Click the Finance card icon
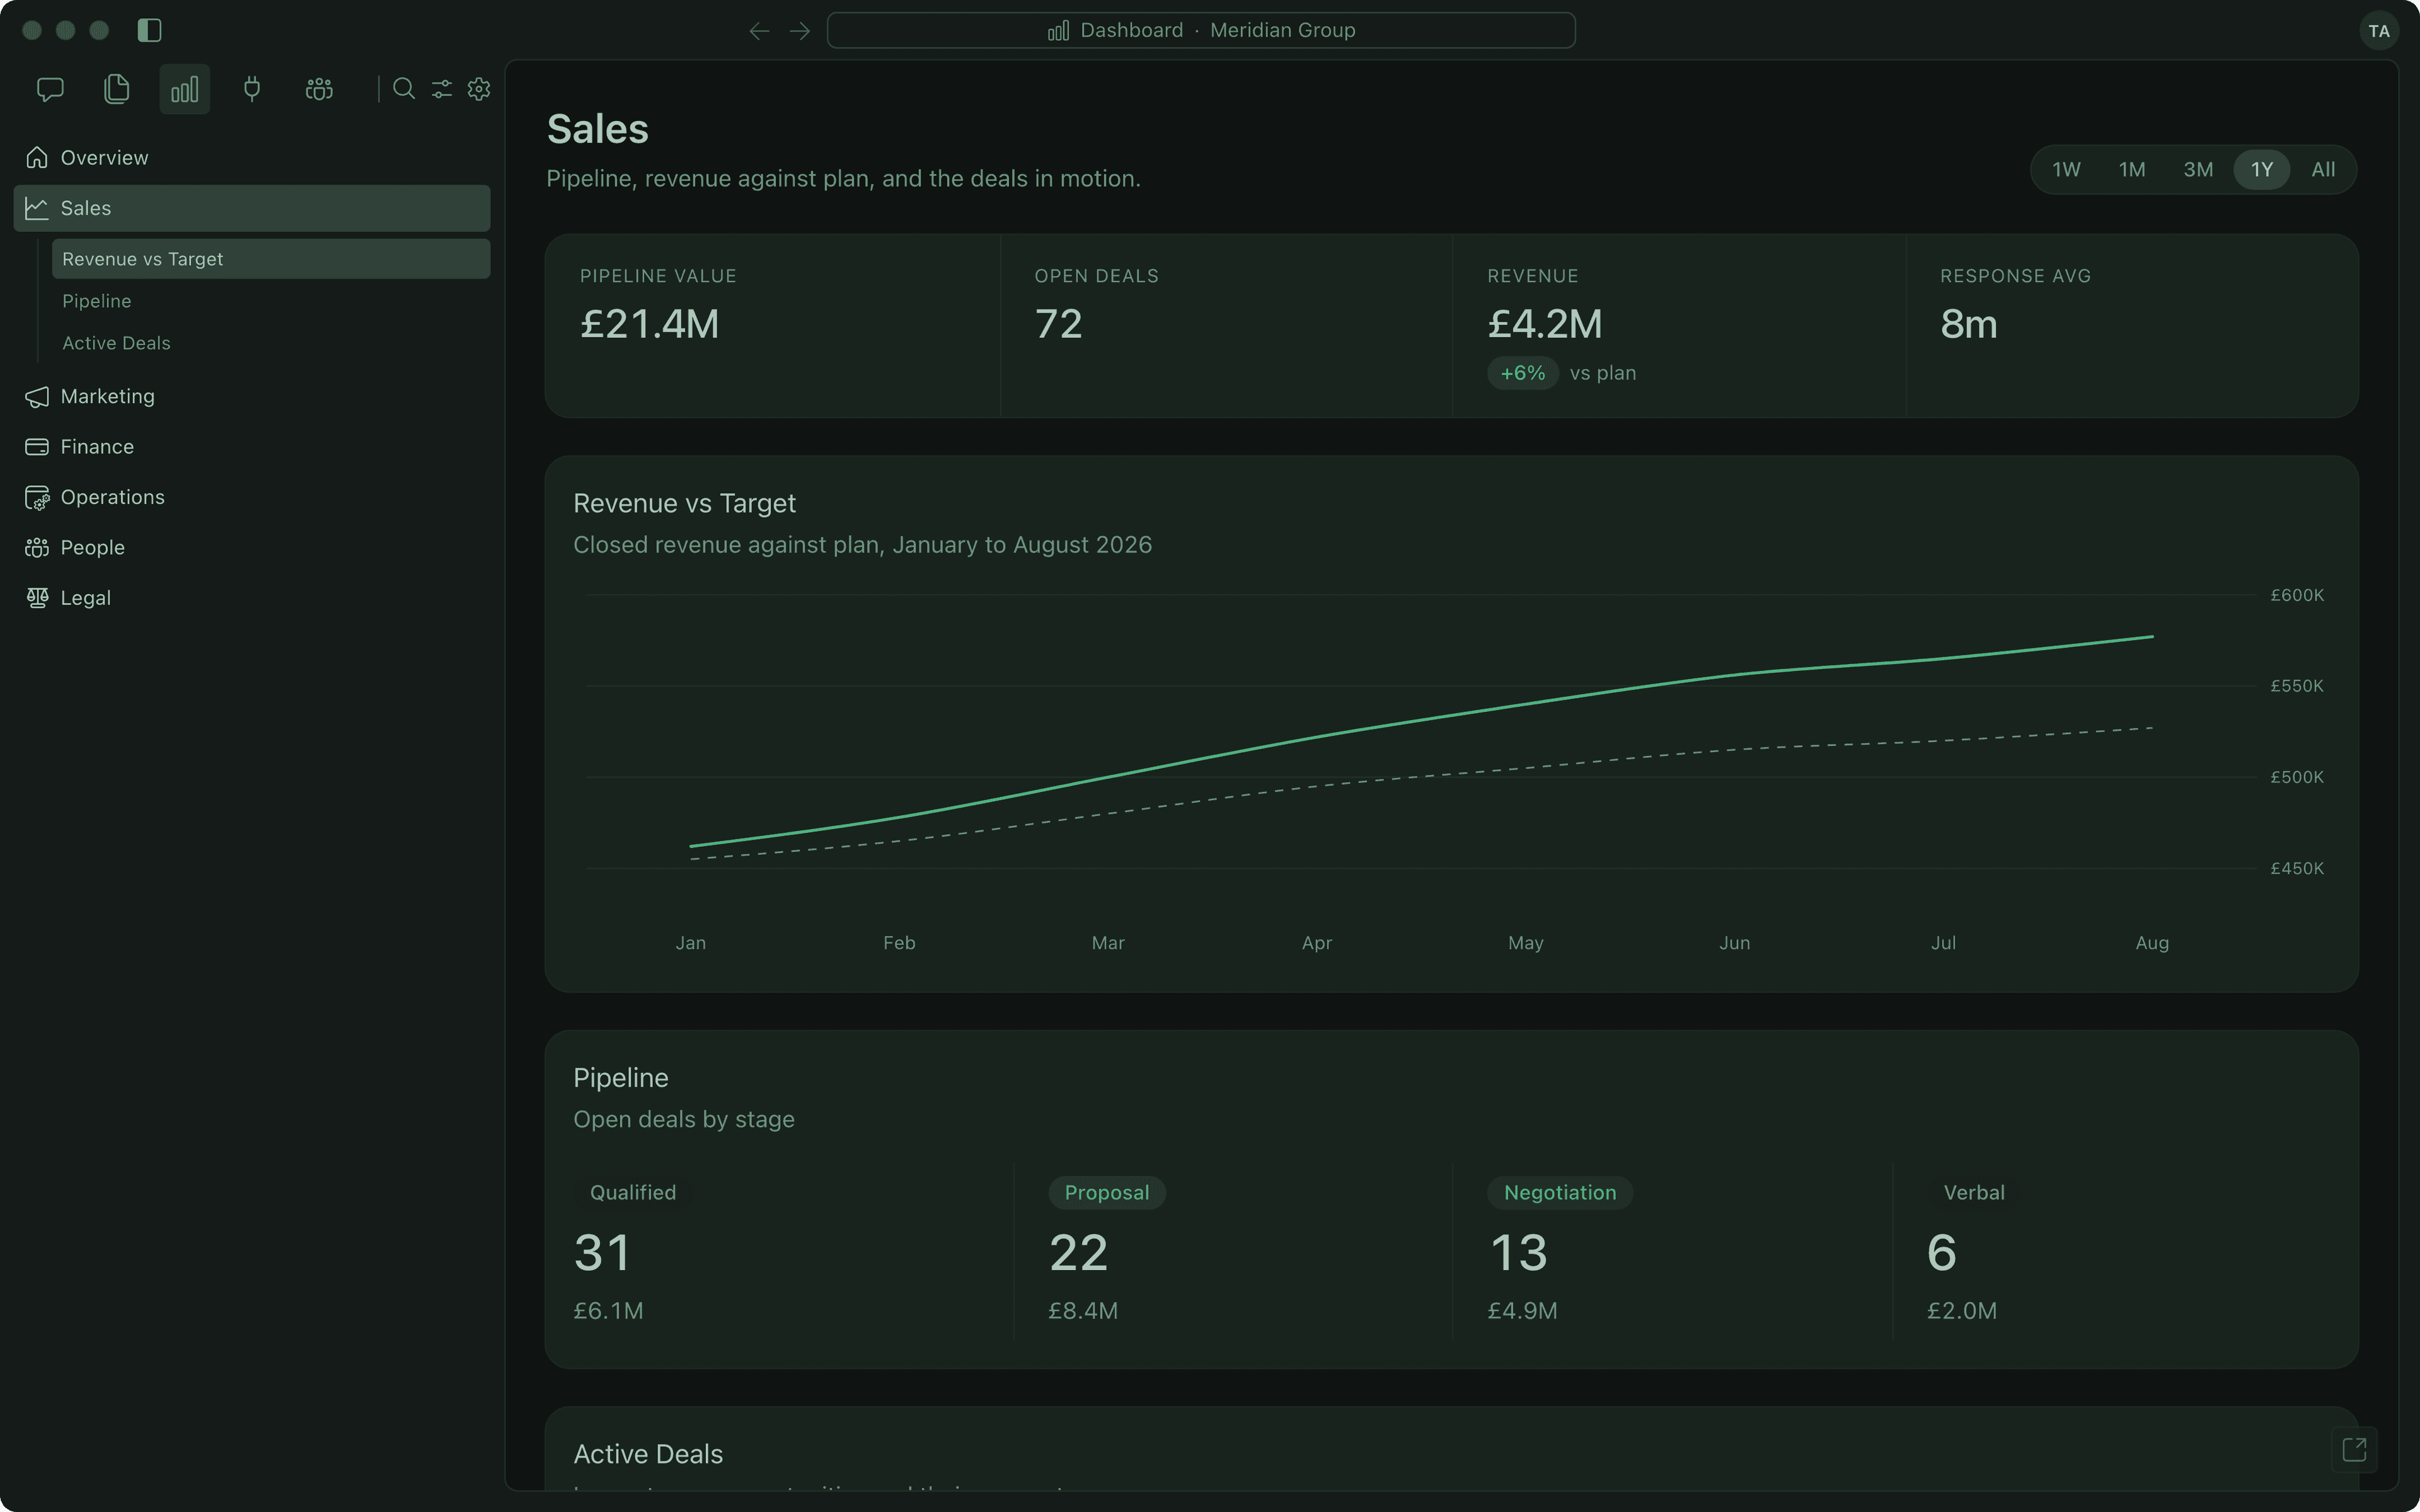This screenshot has width=2420, height=1512. 37,447
